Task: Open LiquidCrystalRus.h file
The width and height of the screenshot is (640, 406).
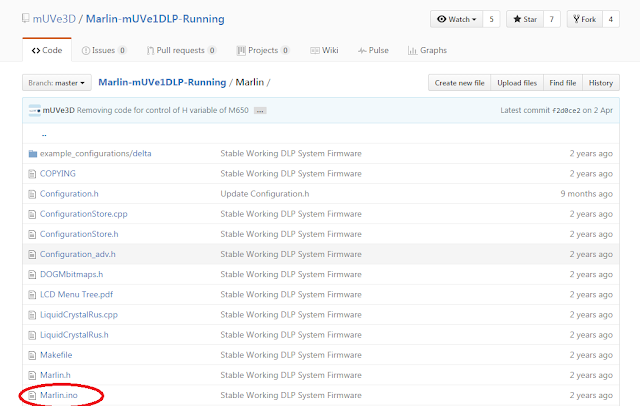Action: [74, 335]
